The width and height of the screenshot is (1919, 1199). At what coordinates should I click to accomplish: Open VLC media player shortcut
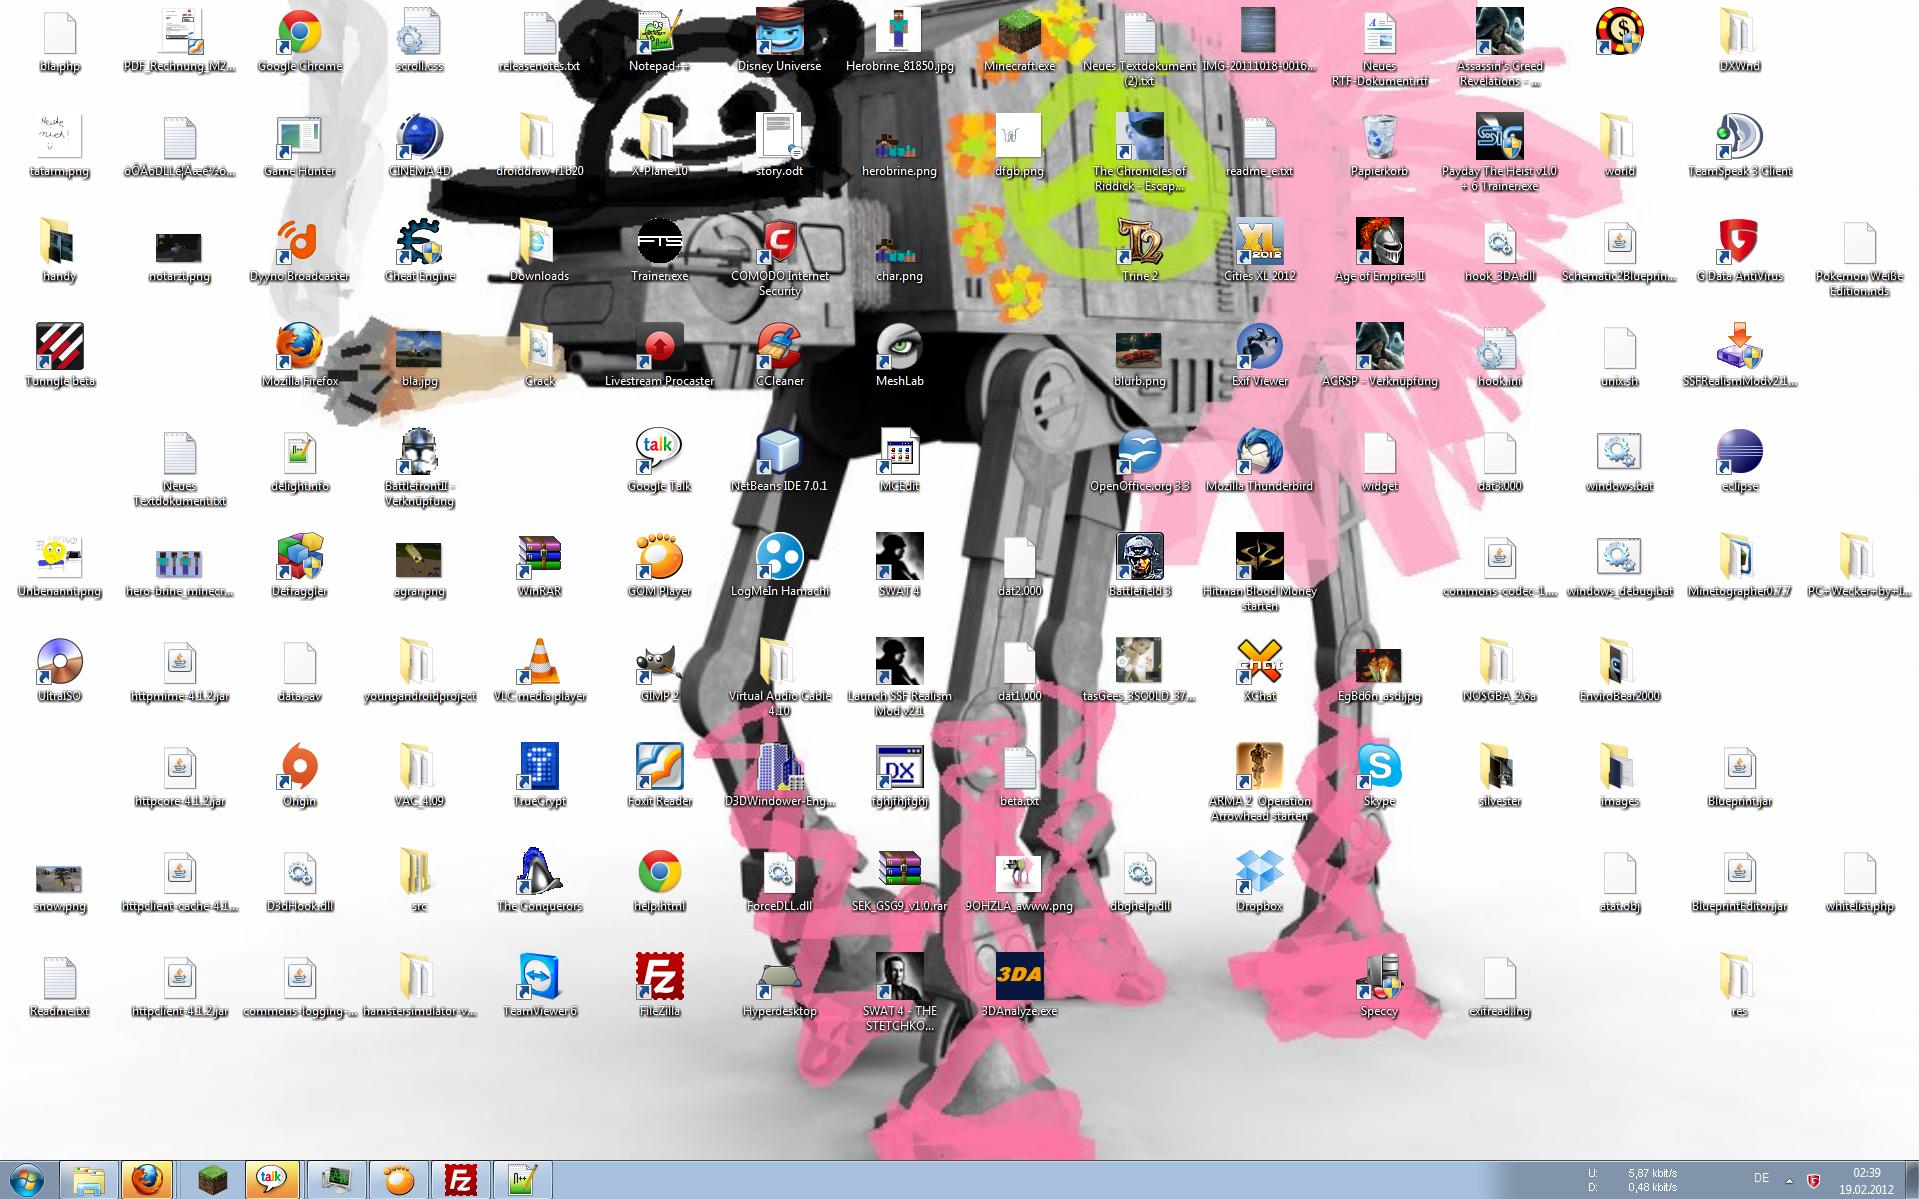pos(539,671)
